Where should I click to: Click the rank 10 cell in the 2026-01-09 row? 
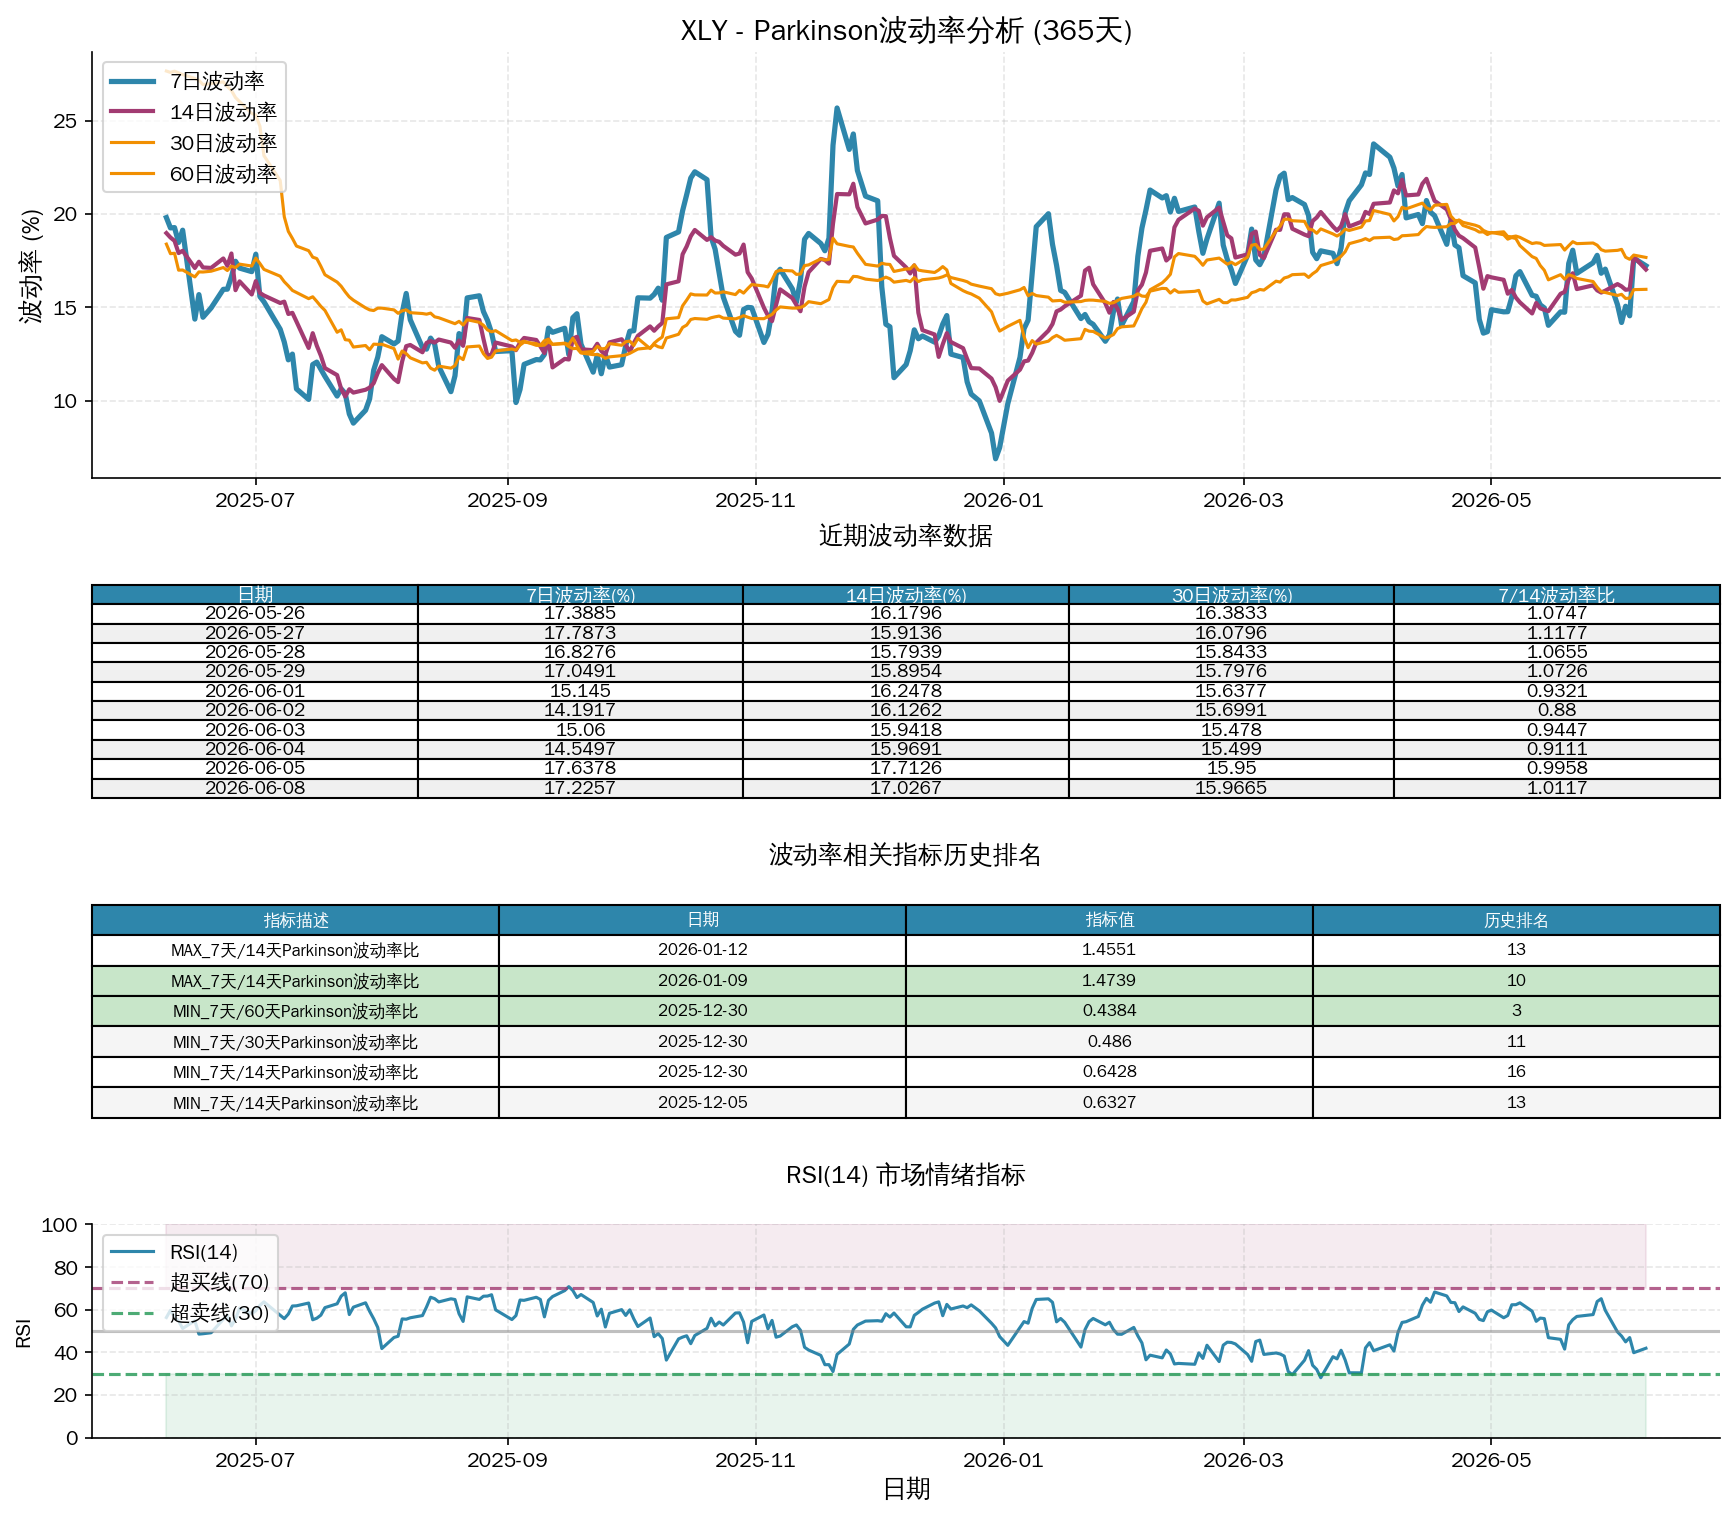pos(1517,981)
